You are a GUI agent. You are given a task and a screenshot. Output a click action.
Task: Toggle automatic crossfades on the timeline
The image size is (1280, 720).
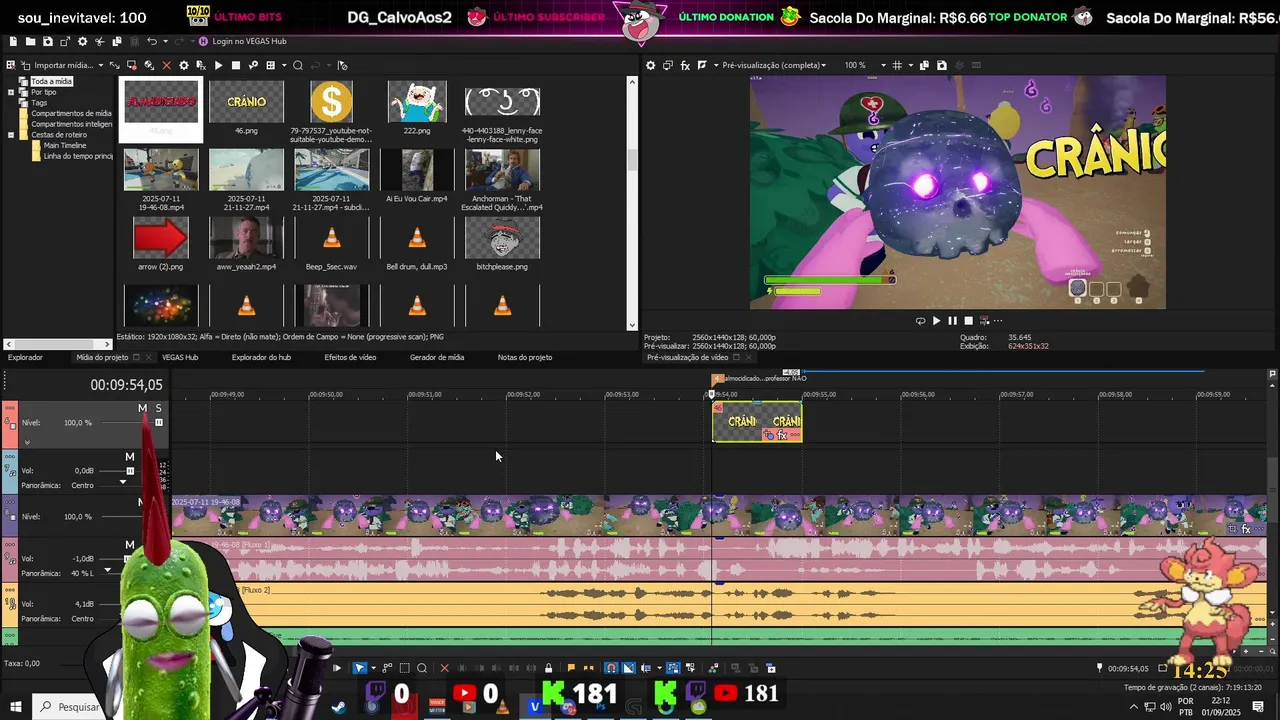(x=628, y=668)
